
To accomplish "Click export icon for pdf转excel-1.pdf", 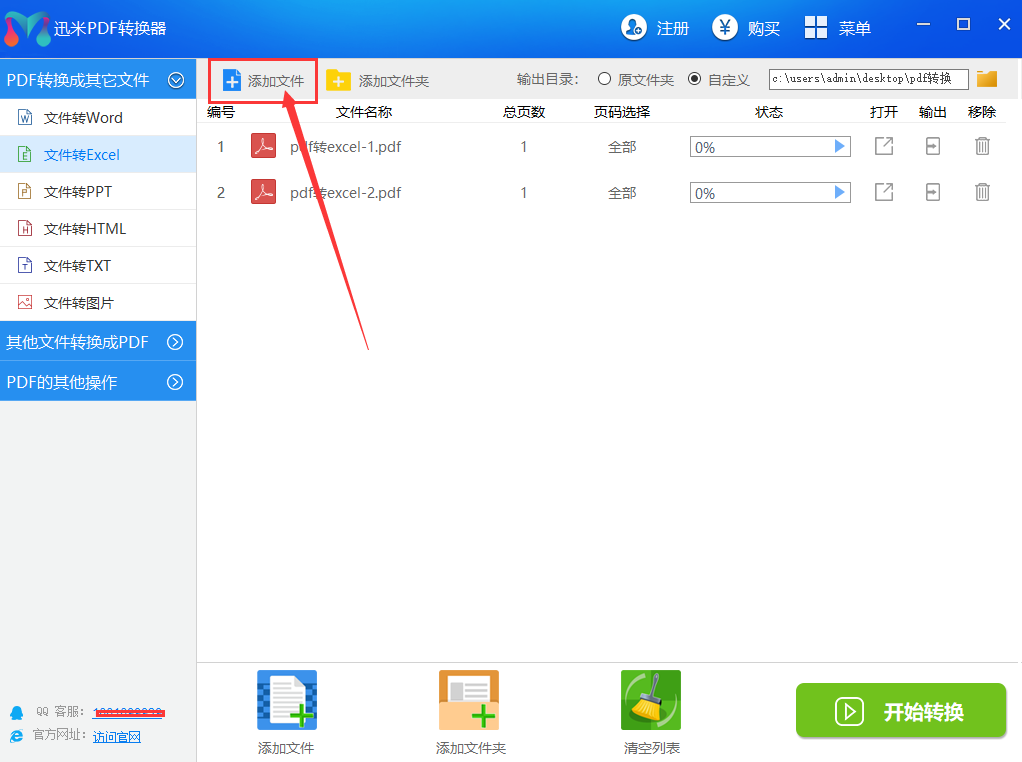I will pyautogui.click(x=932, y=147).
